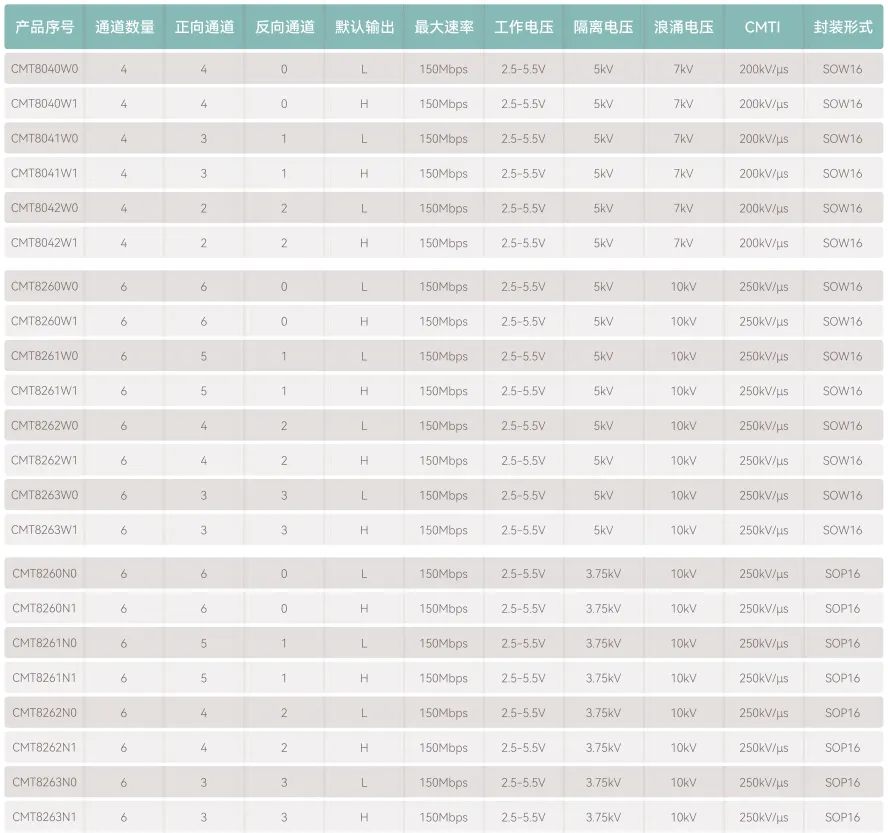Click the 产品序号 column header

[44, 27]
